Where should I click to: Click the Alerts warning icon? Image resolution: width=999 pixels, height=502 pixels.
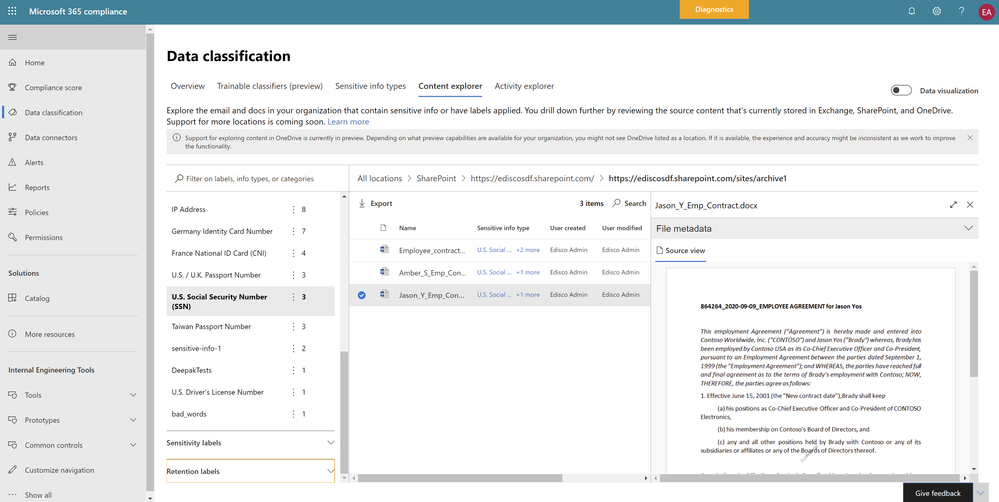tap(12, 162)
